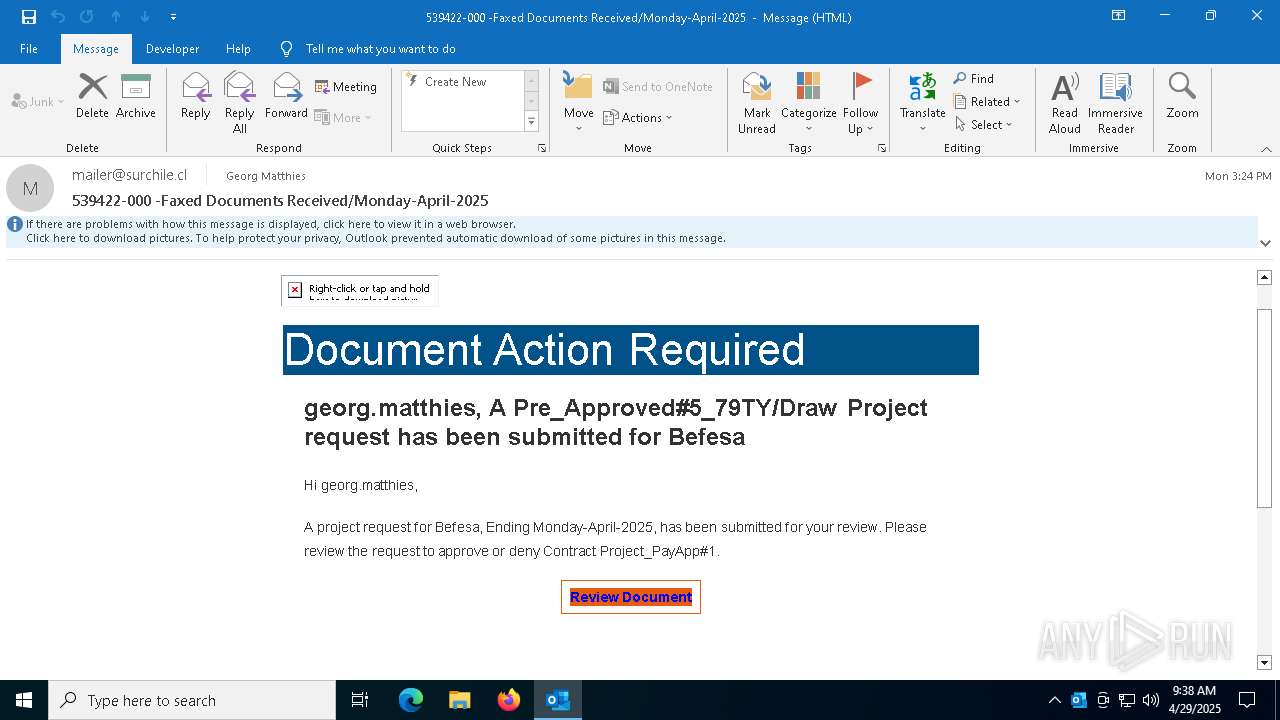Click the sender avatar circle M
Image resolution: width=1280 pixels, height=720 pixels.
click(30, 188)
